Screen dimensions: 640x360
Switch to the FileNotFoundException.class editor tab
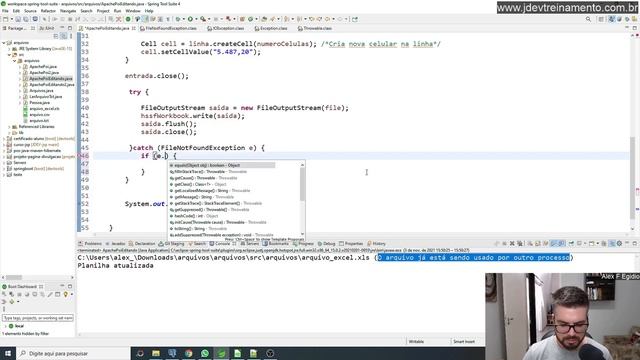(x=168, y=28)
